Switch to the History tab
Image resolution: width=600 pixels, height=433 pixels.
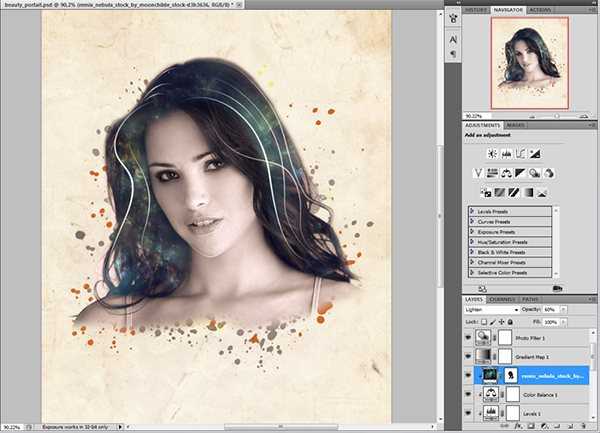(476, 10)
